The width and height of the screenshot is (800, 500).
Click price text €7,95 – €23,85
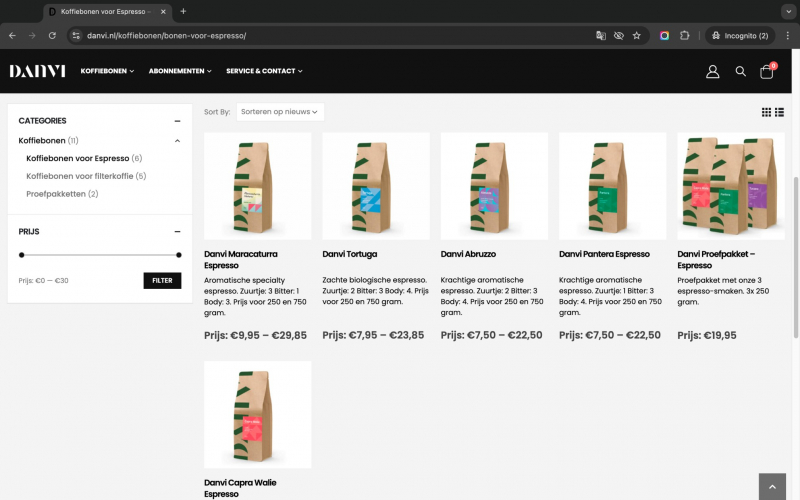coord(386,336)
